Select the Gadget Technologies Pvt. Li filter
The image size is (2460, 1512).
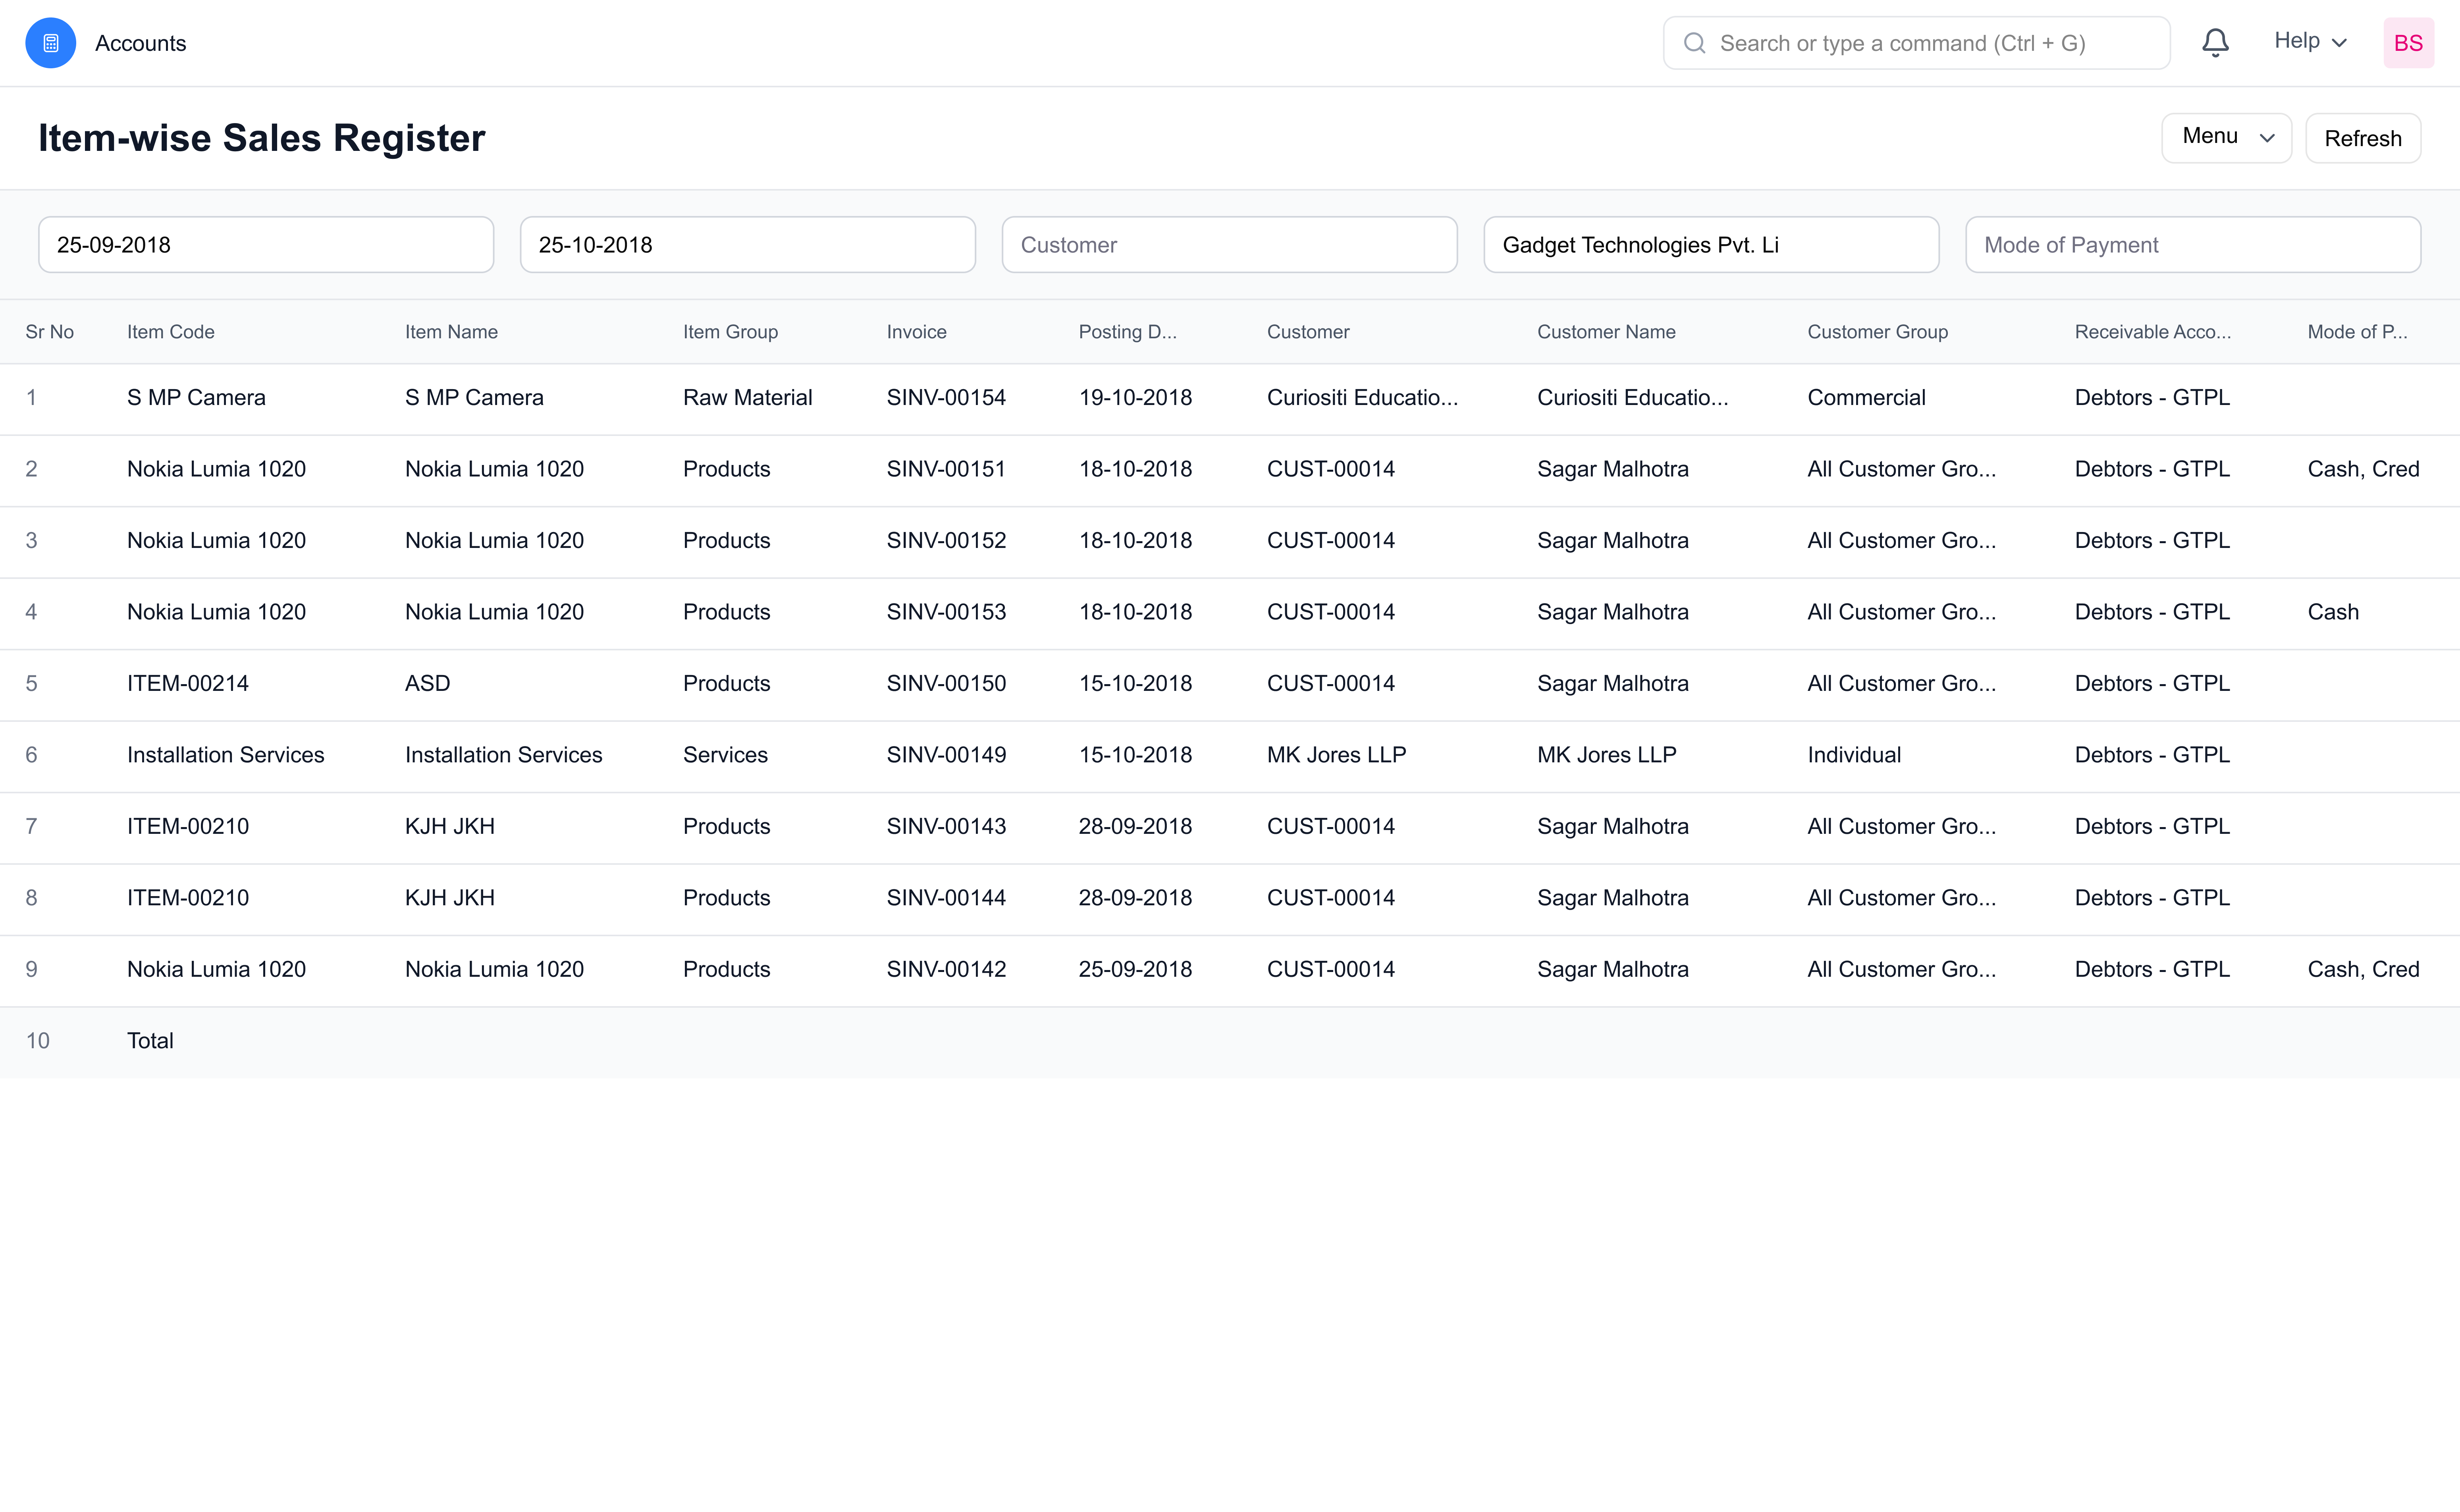coord(1711,244)
